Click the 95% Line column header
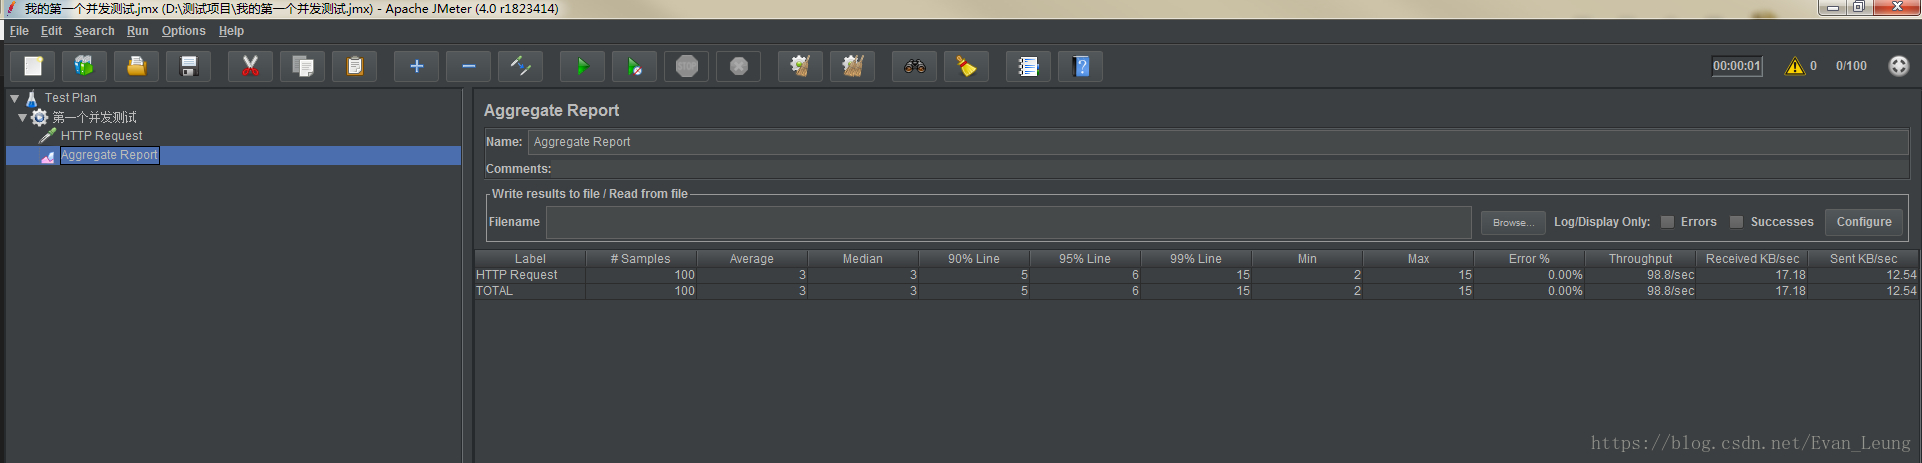1922x463 pixels. [x=1085, y=259]
